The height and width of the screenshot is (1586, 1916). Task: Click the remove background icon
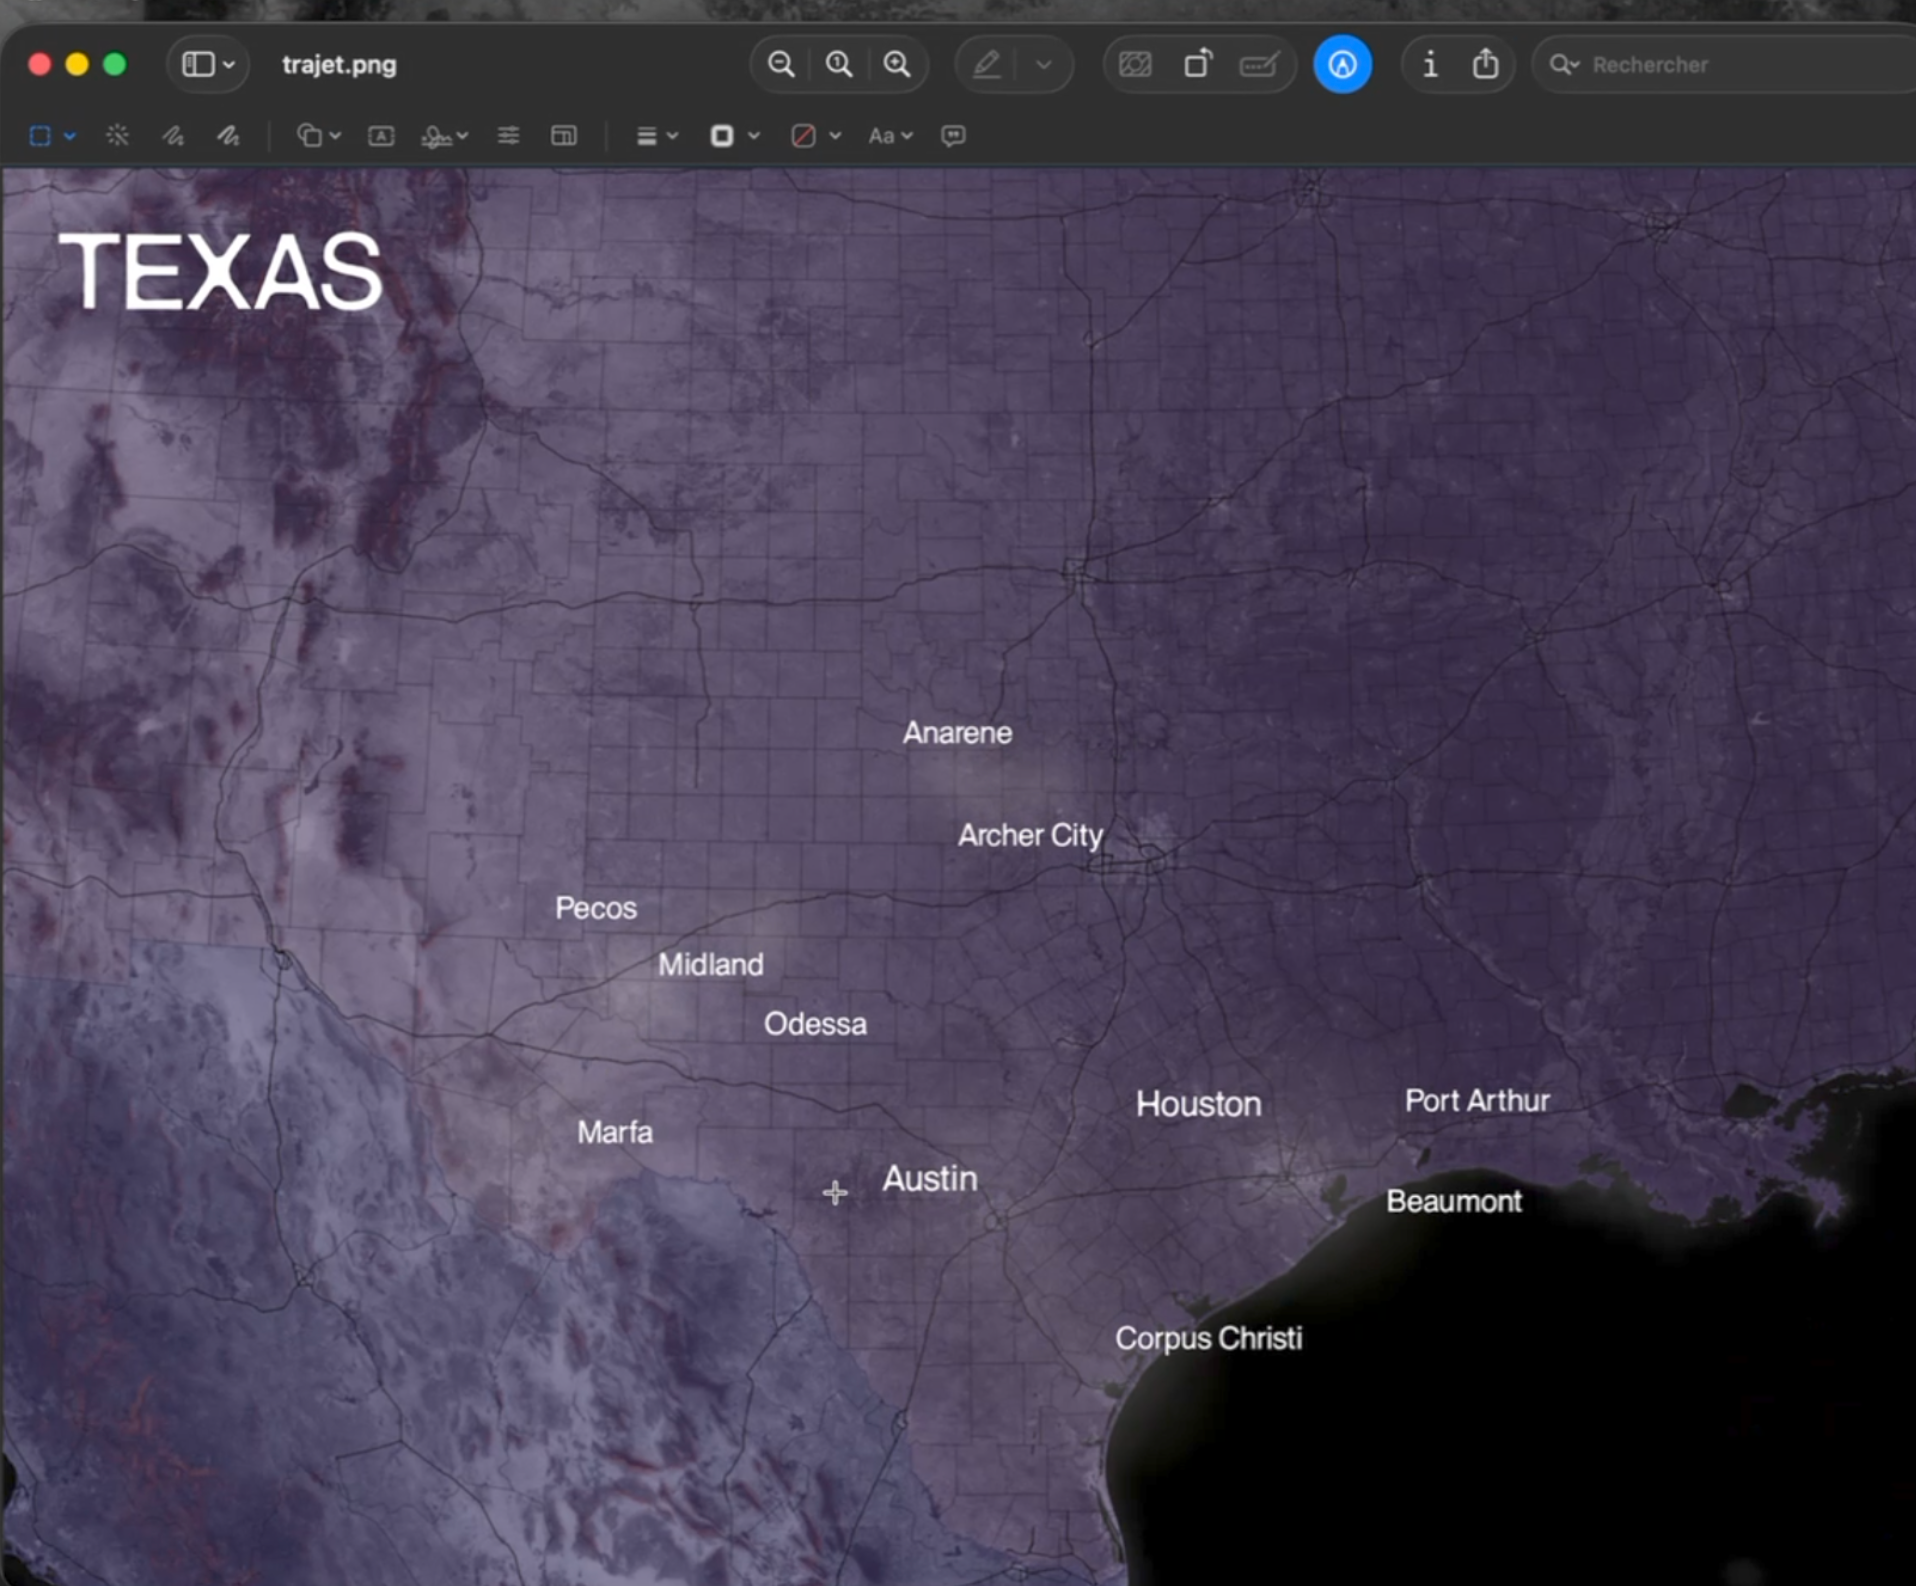click(1135, 65)
